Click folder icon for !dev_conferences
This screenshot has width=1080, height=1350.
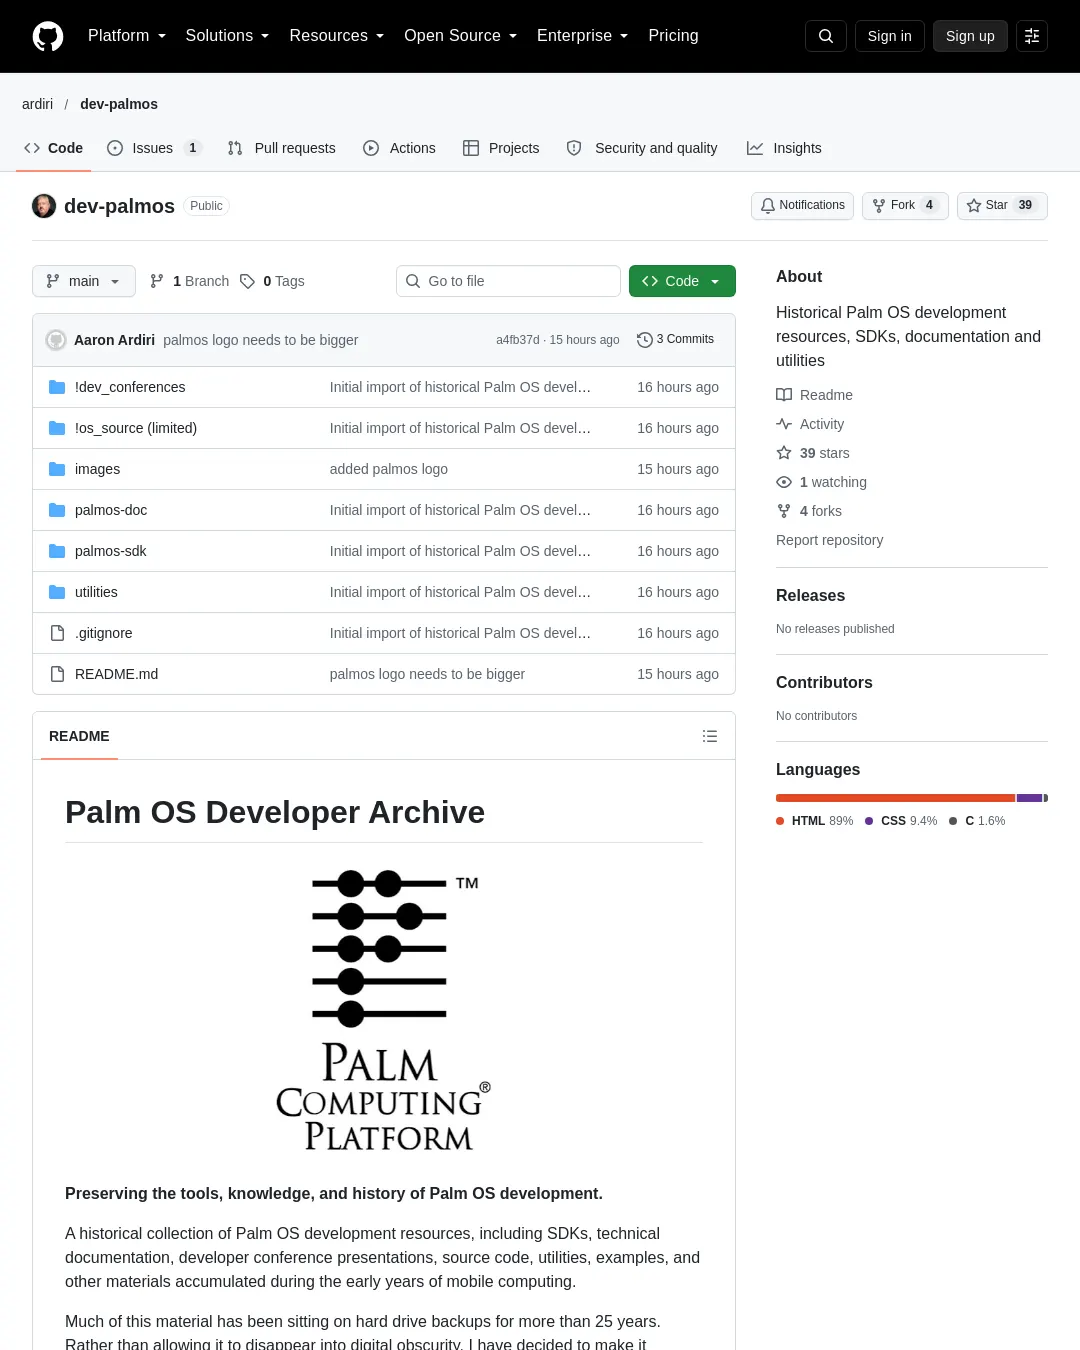click(x=57, y=387)
